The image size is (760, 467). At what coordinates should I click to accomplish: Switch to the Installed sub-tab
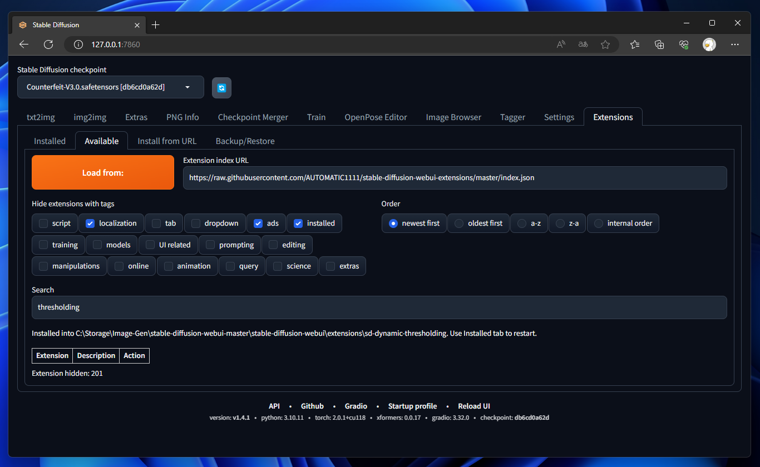pyautogui.click(x=49, y=141)
